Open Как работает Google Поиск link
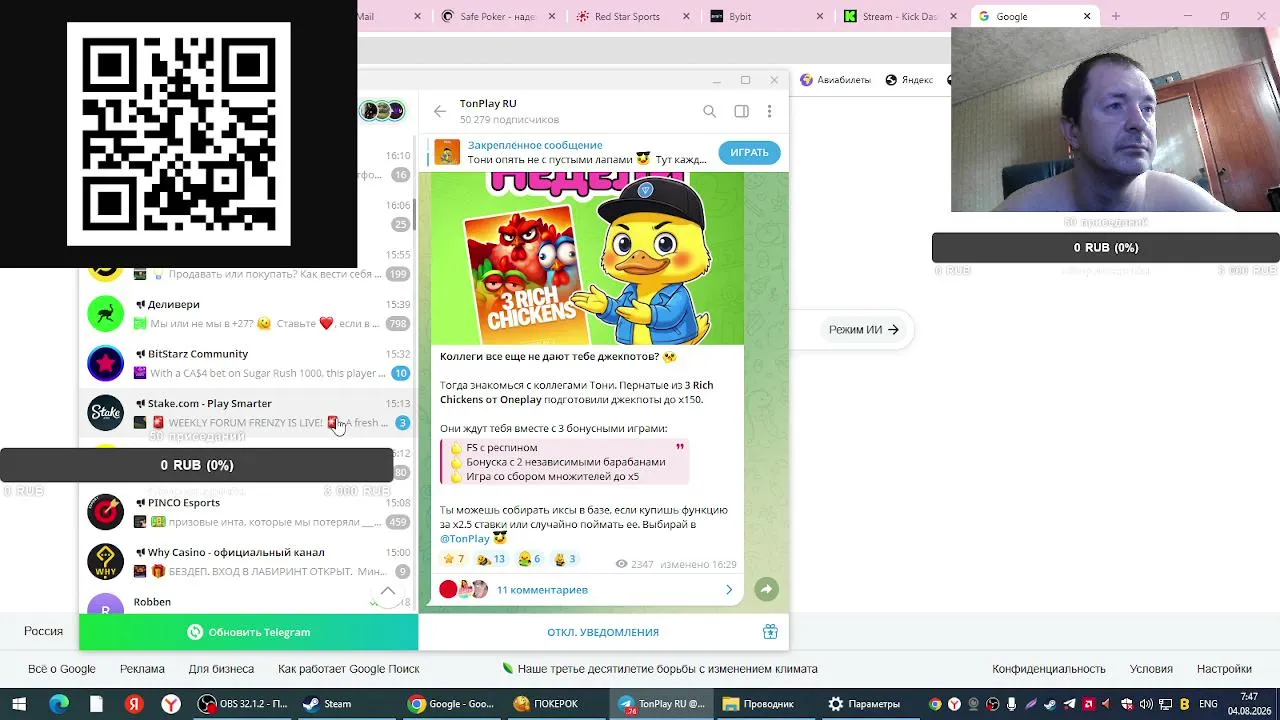 coord(349,669)
